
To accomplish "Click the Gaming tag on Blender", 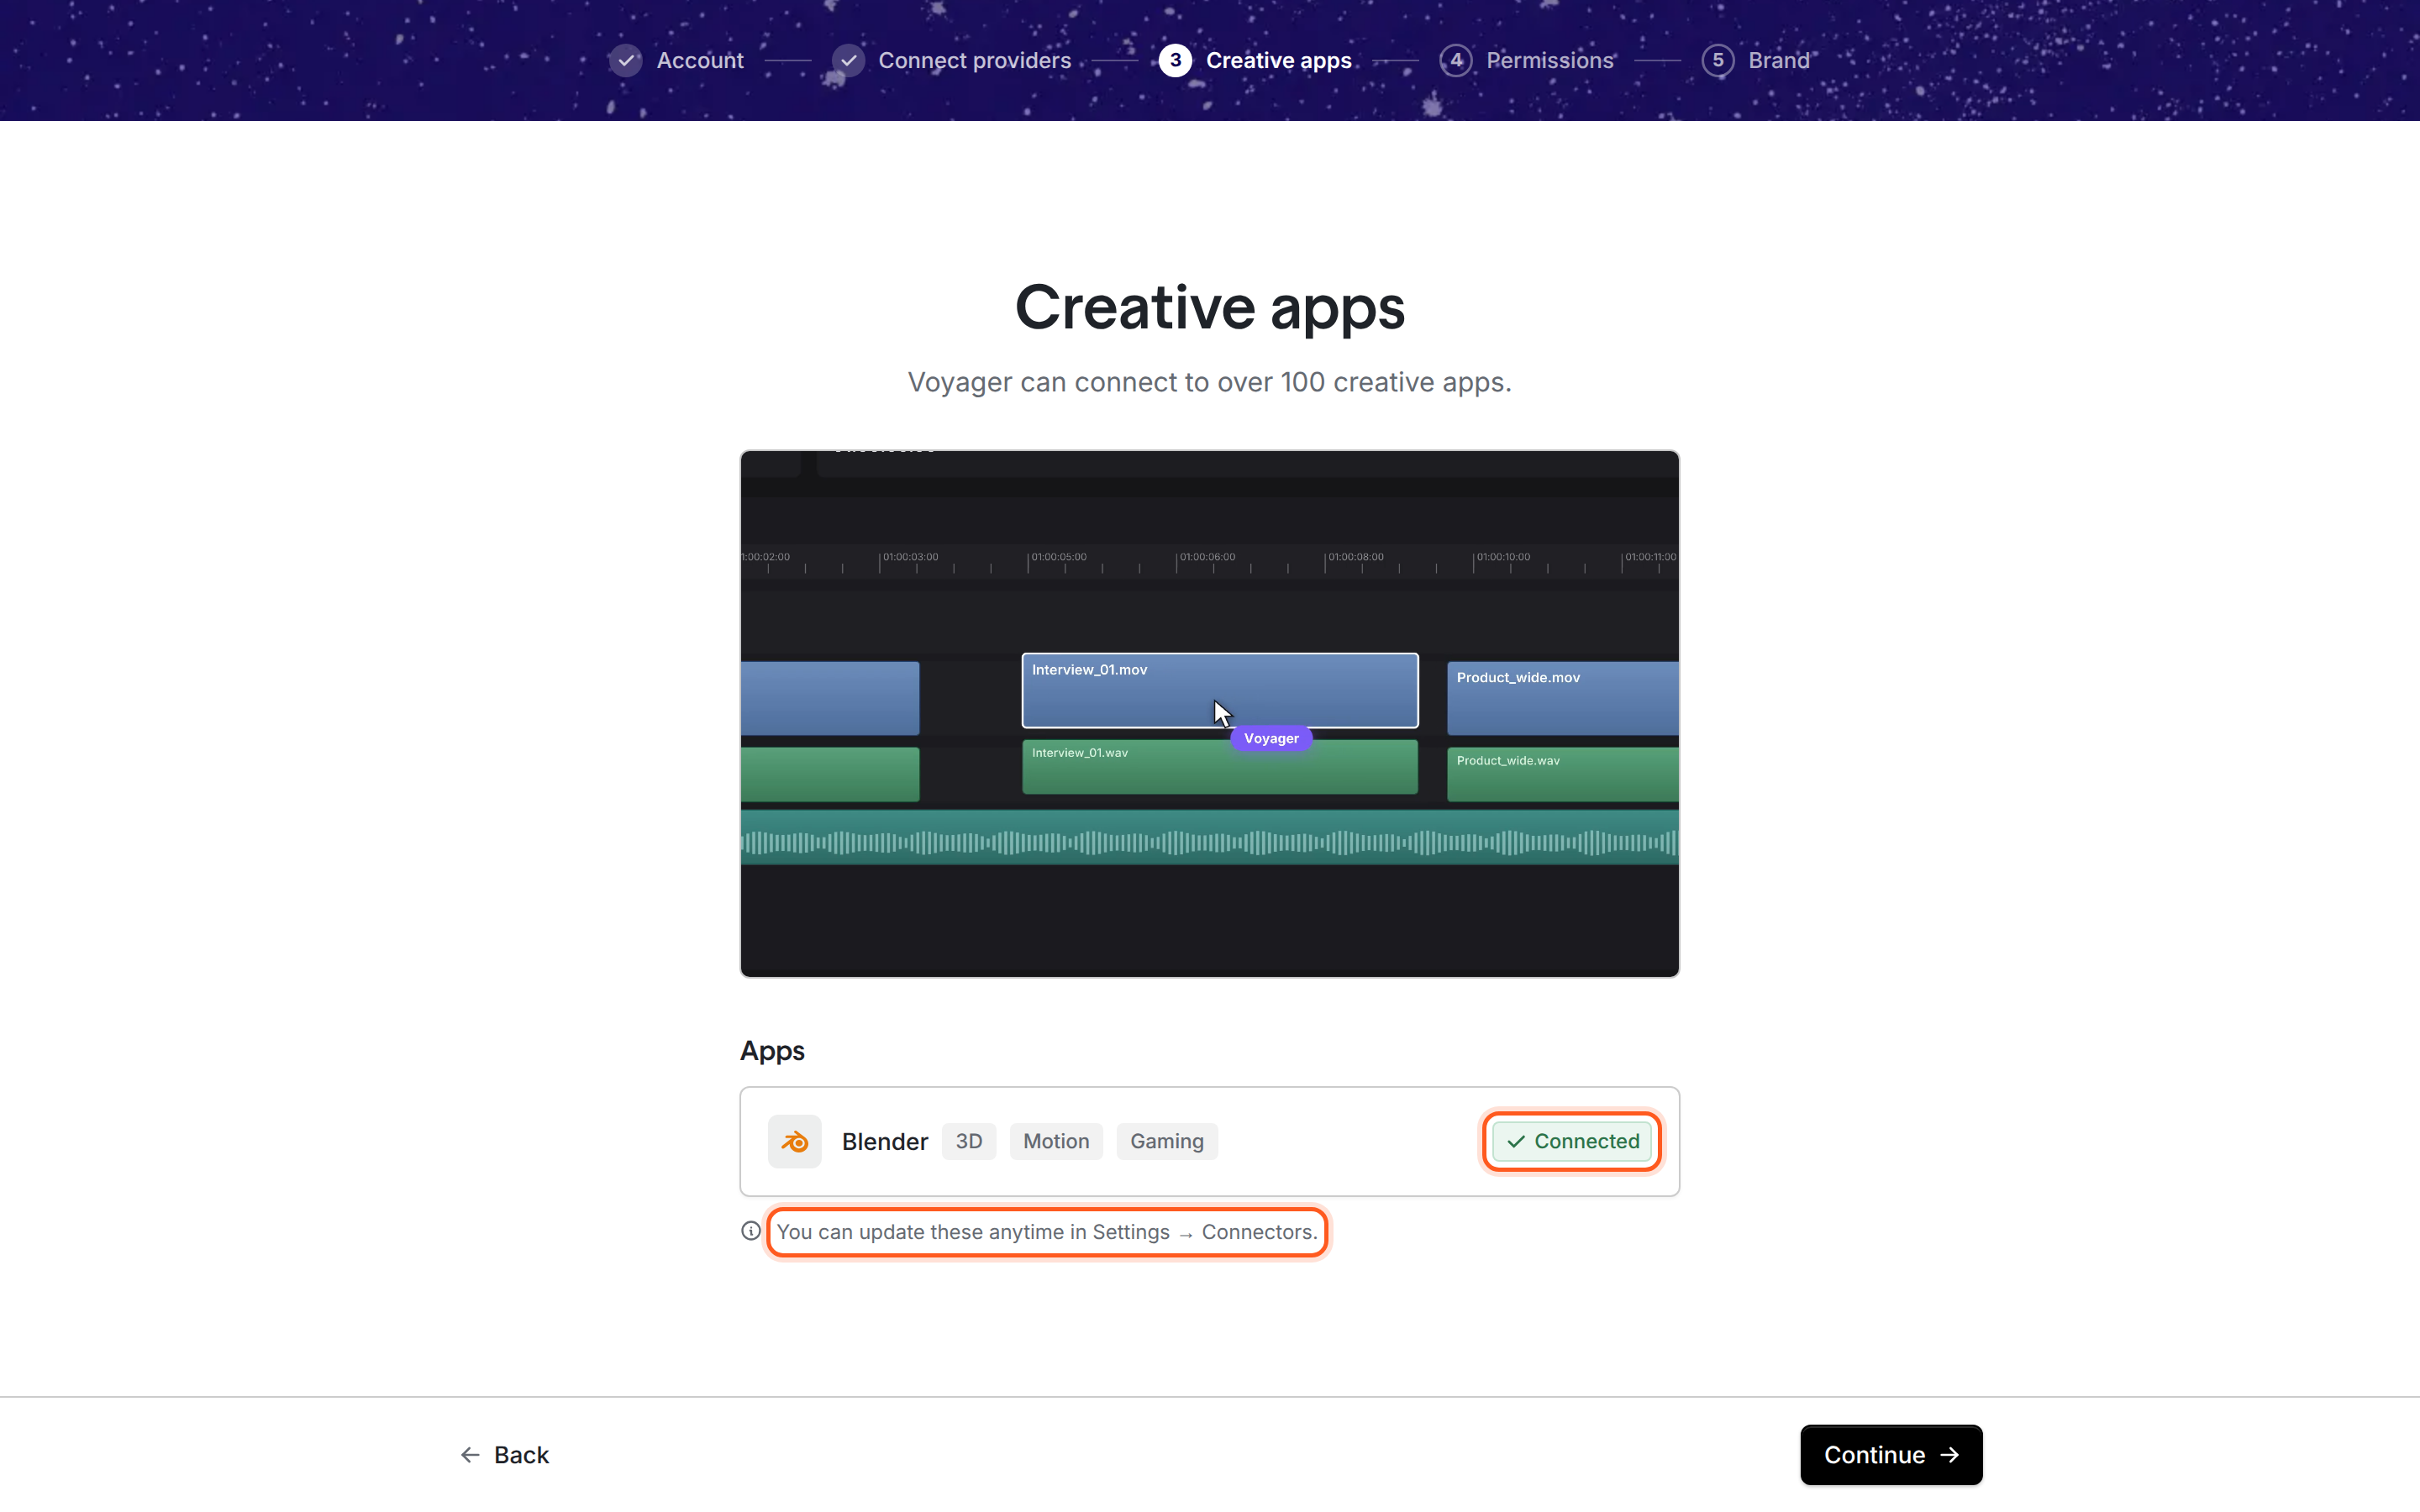I will coord(1167,1141).
